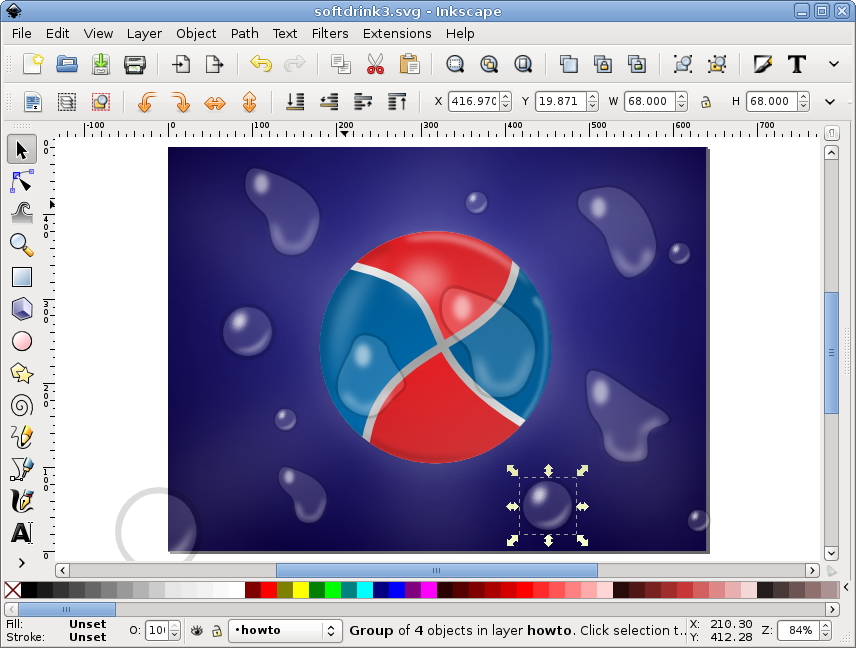Toggle width and height ratio lock
The height and width of the screenshot is (648, 856).
pos(706,102)
